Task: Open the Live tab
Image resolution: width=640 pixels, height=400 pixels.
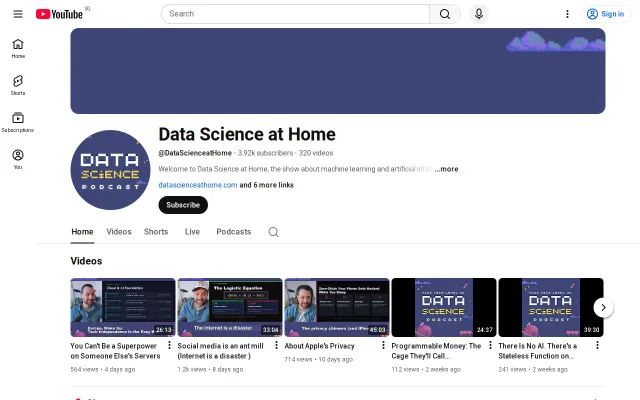Action: [x=192, y=232]
